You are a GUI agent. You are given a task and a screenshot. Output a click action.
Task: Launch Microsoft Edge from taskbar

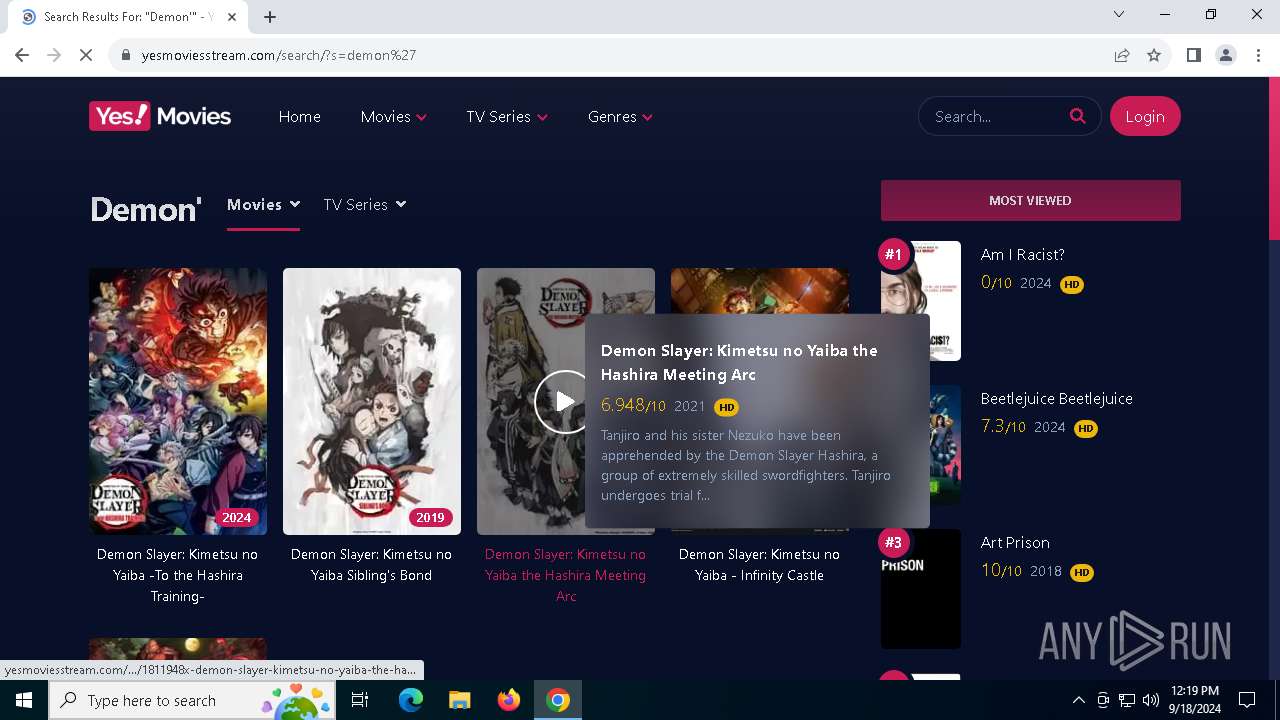click(411, 700)
